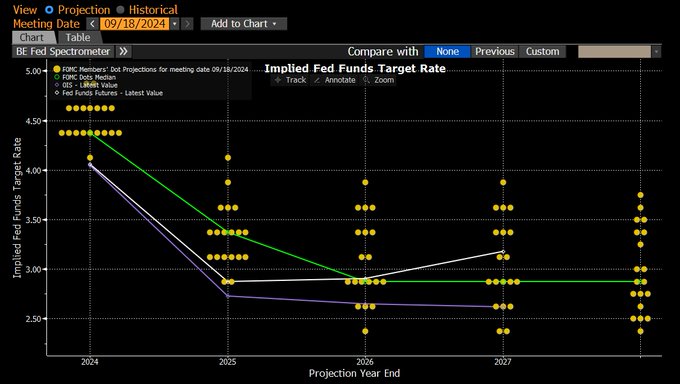Image resolution: width=680 pixels, height=384 pixels.
Task: Open the beige custom date dropdown arrow
Action: (x=656, y=52)
